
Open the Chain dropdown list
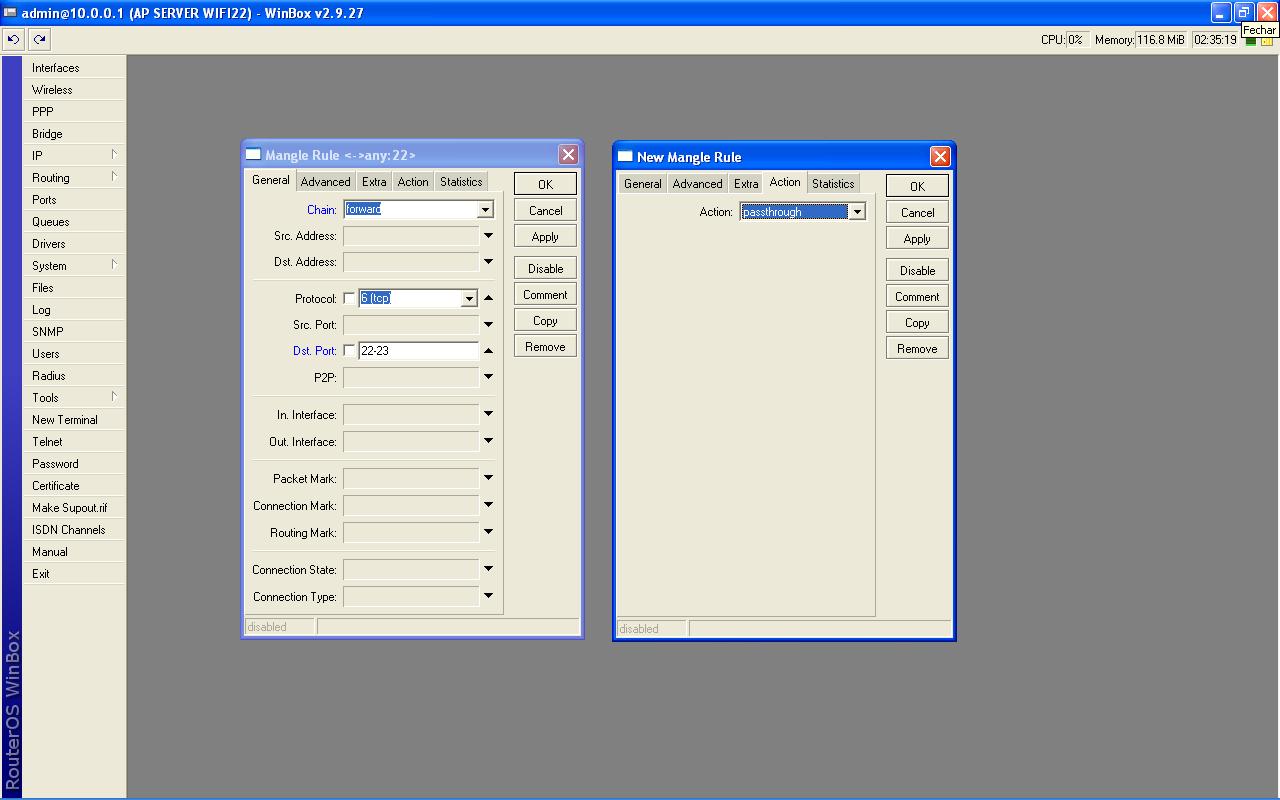point(485,210)
